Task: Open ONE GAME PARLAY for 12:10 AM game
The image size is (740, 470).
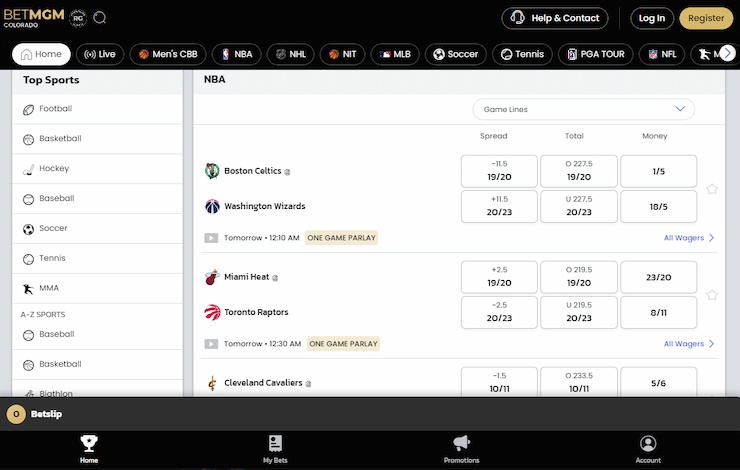Action: (x=341, y=238)
